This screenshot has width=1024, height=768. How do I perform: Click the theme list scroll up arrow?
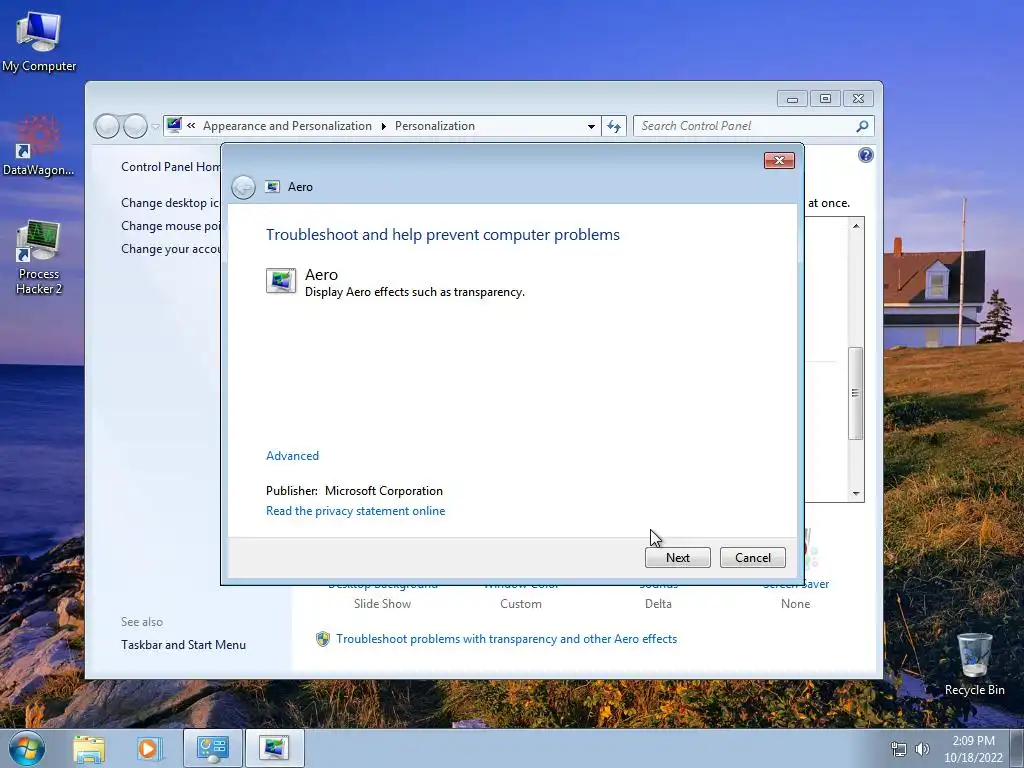point(856,225)
